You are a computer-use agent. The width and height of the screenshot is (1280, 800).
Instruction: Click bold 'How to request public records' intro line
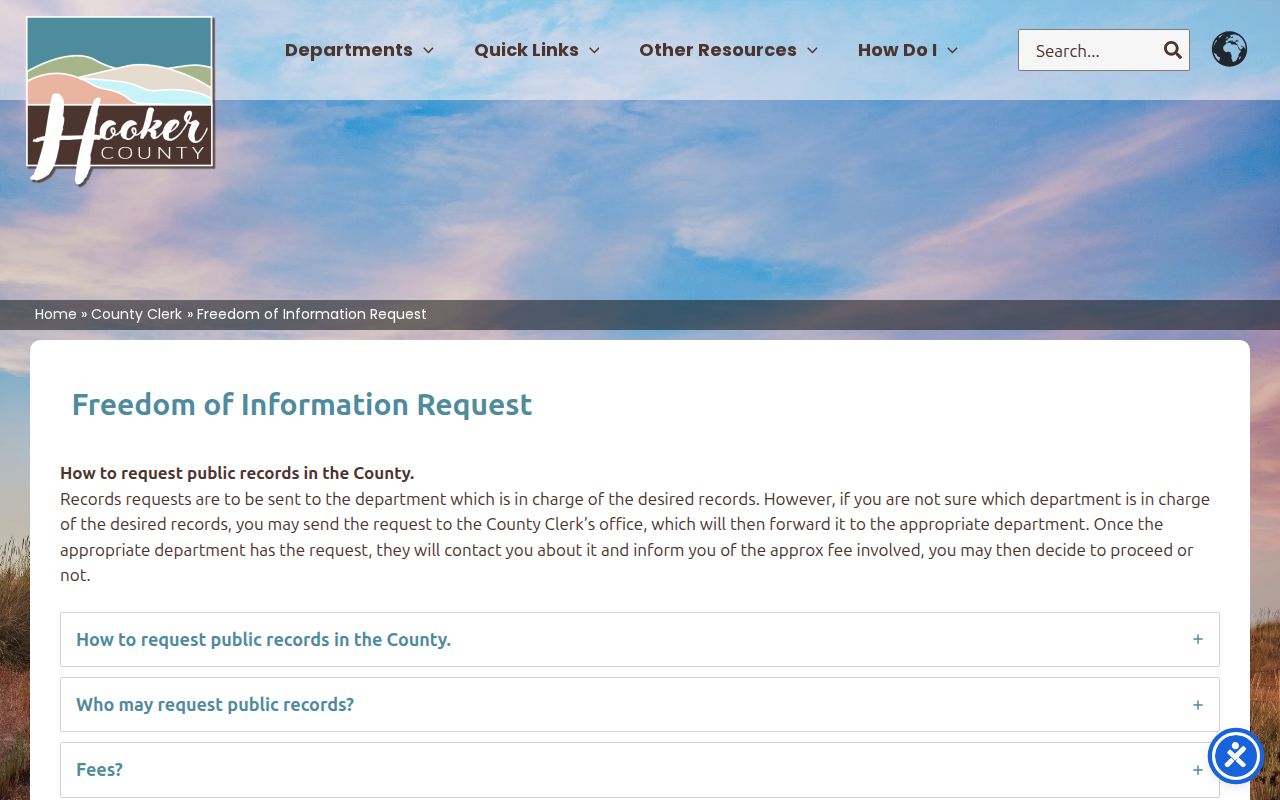click(x=237, y=473)
